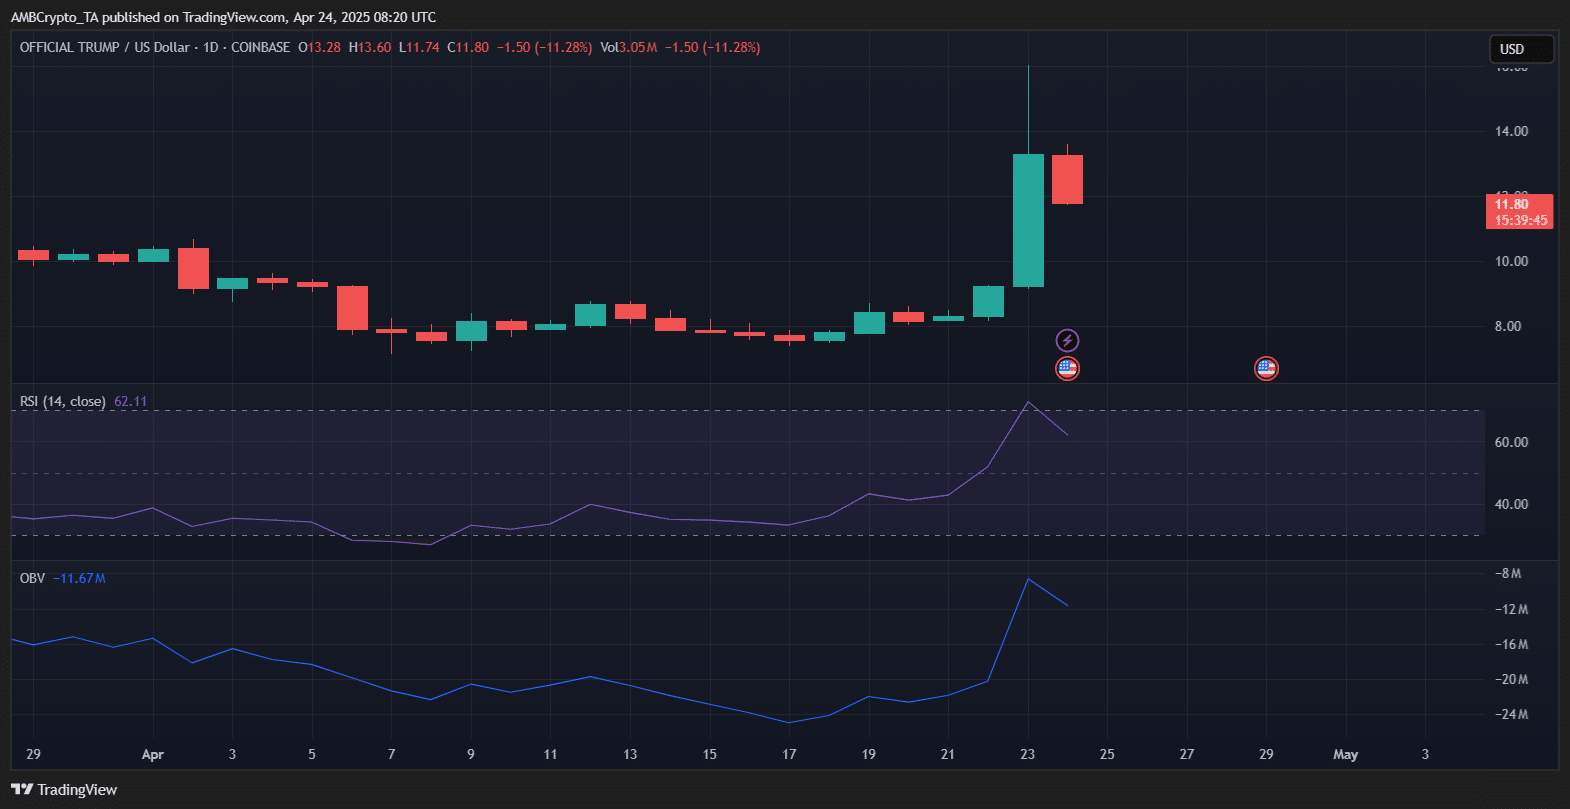This screenshot has width=1570, height=809.
Task: Click the 14.00 price axis label
Action: pos(1511,131)
